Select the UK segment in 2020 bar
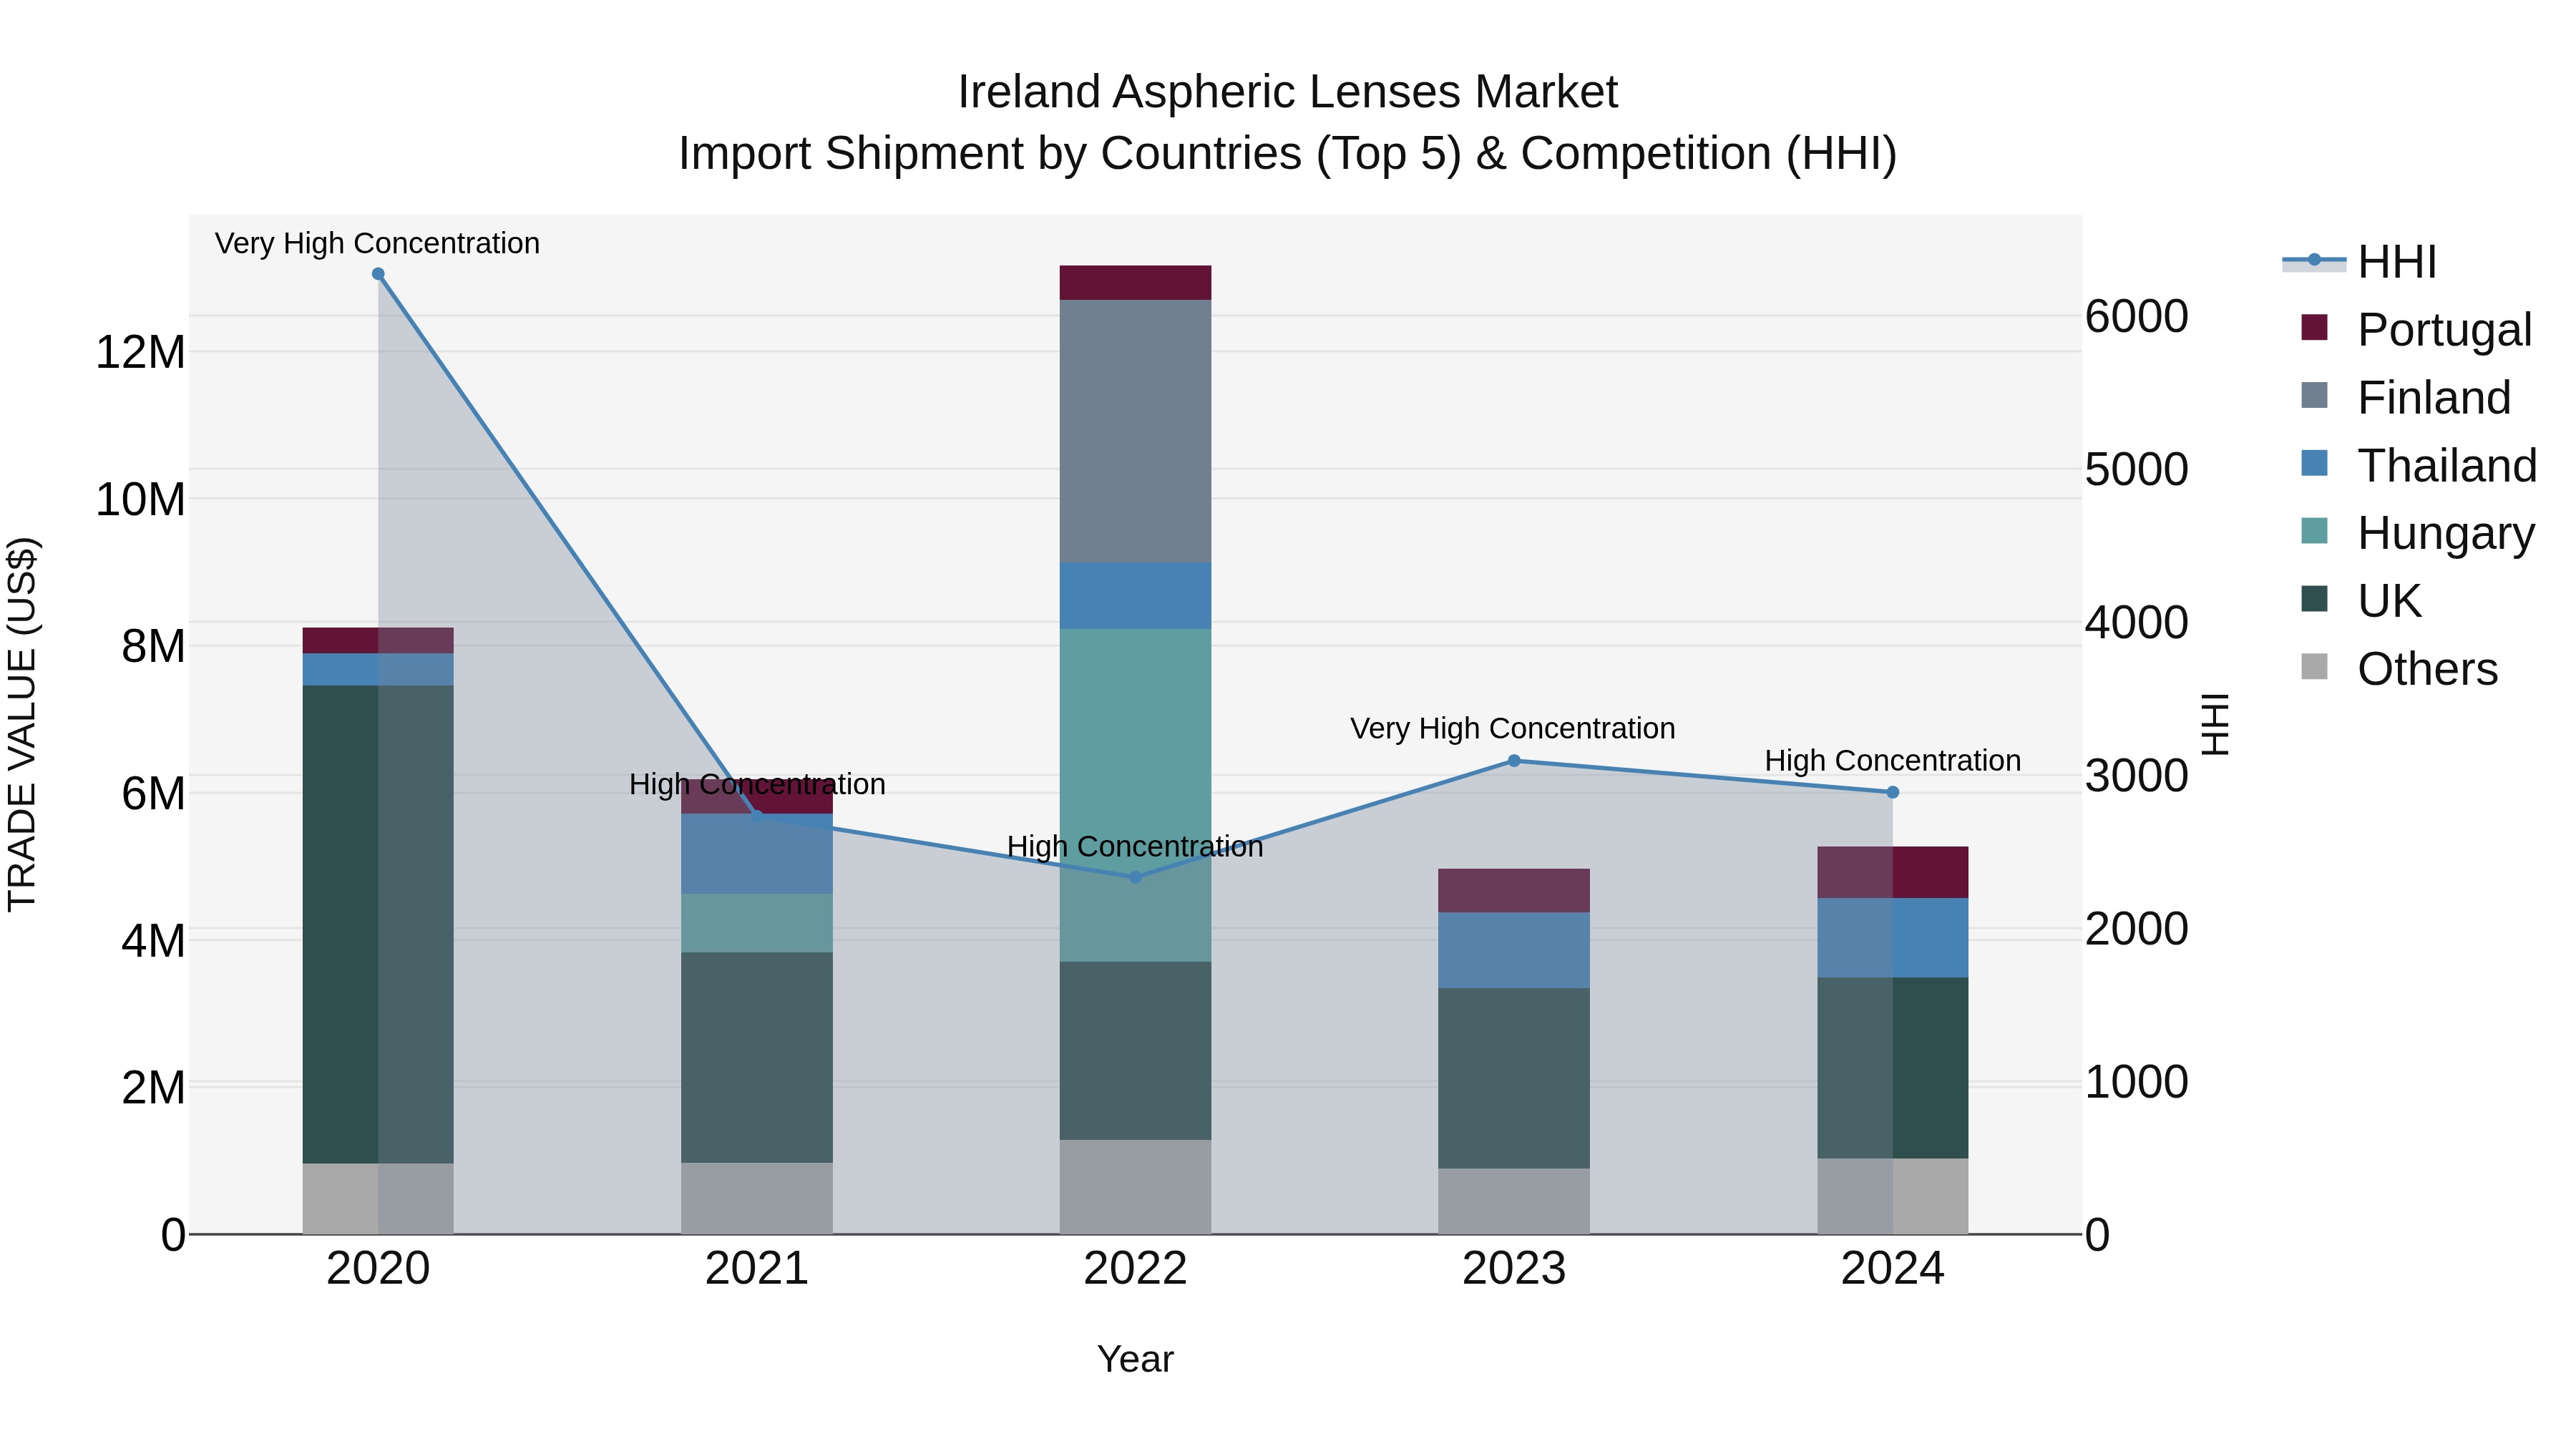Image resolution: width=2576 pixels, height=1449 pixels. (x=378, y=924)
